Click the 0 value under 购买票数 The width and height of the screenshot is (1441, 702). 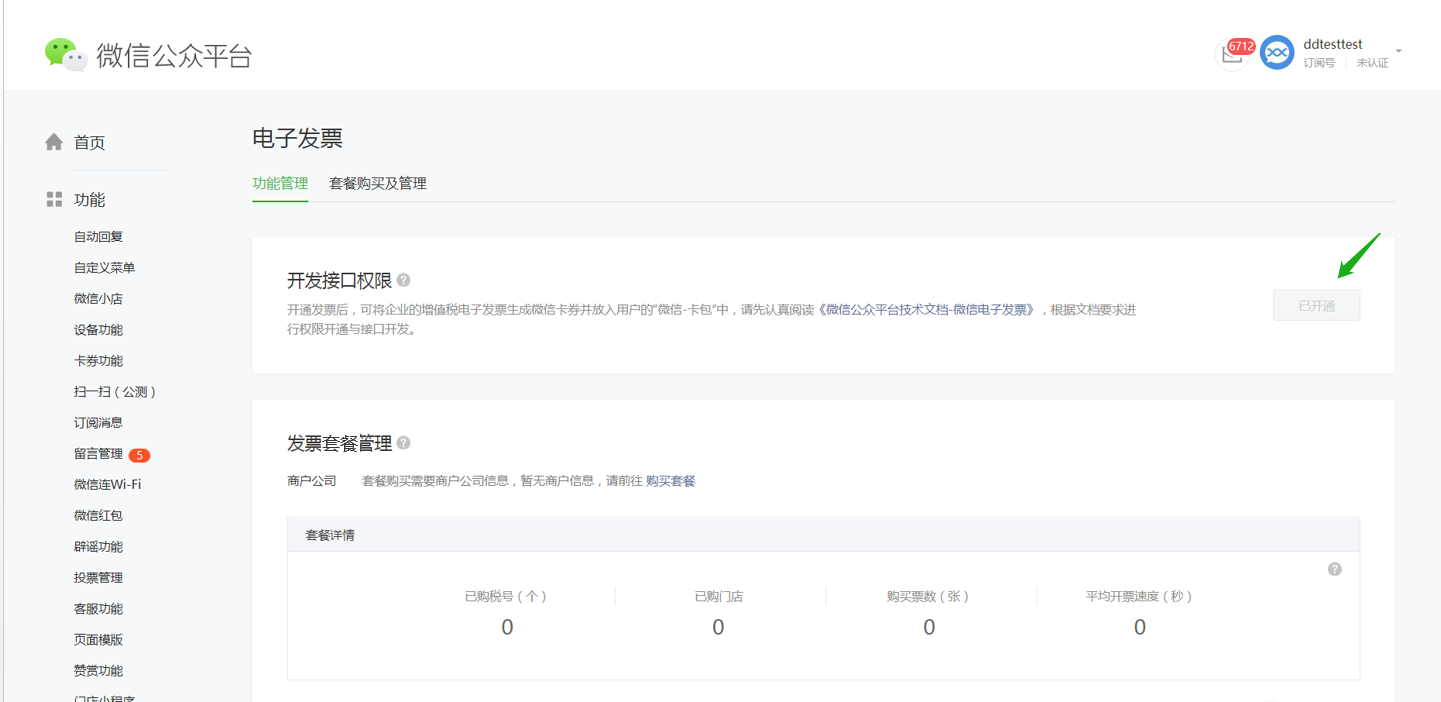coord(929,628)
